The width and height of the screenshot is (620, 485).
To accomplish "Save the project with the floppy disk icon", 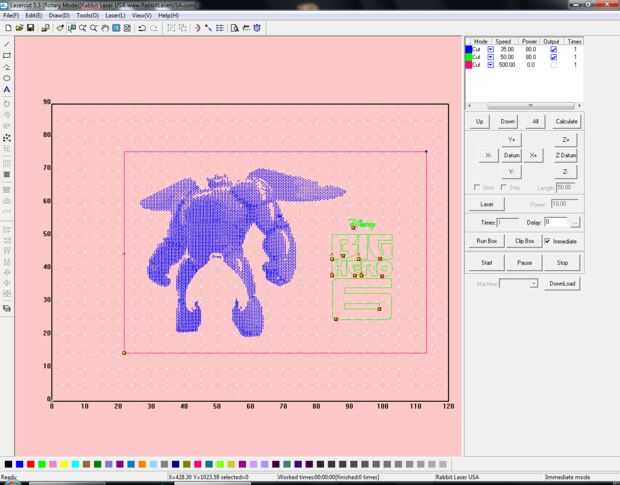I will tap(30, 28).
